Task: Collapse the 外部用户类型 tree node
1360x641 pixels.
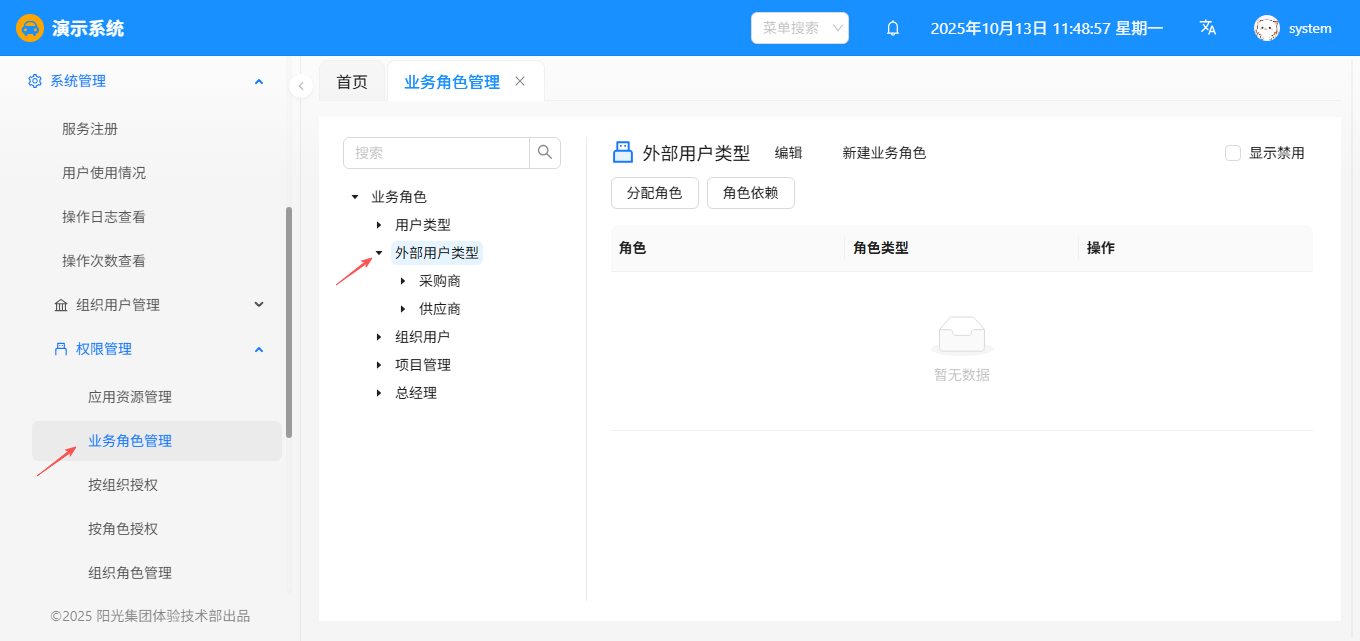Action: click(x=379, y=253)
